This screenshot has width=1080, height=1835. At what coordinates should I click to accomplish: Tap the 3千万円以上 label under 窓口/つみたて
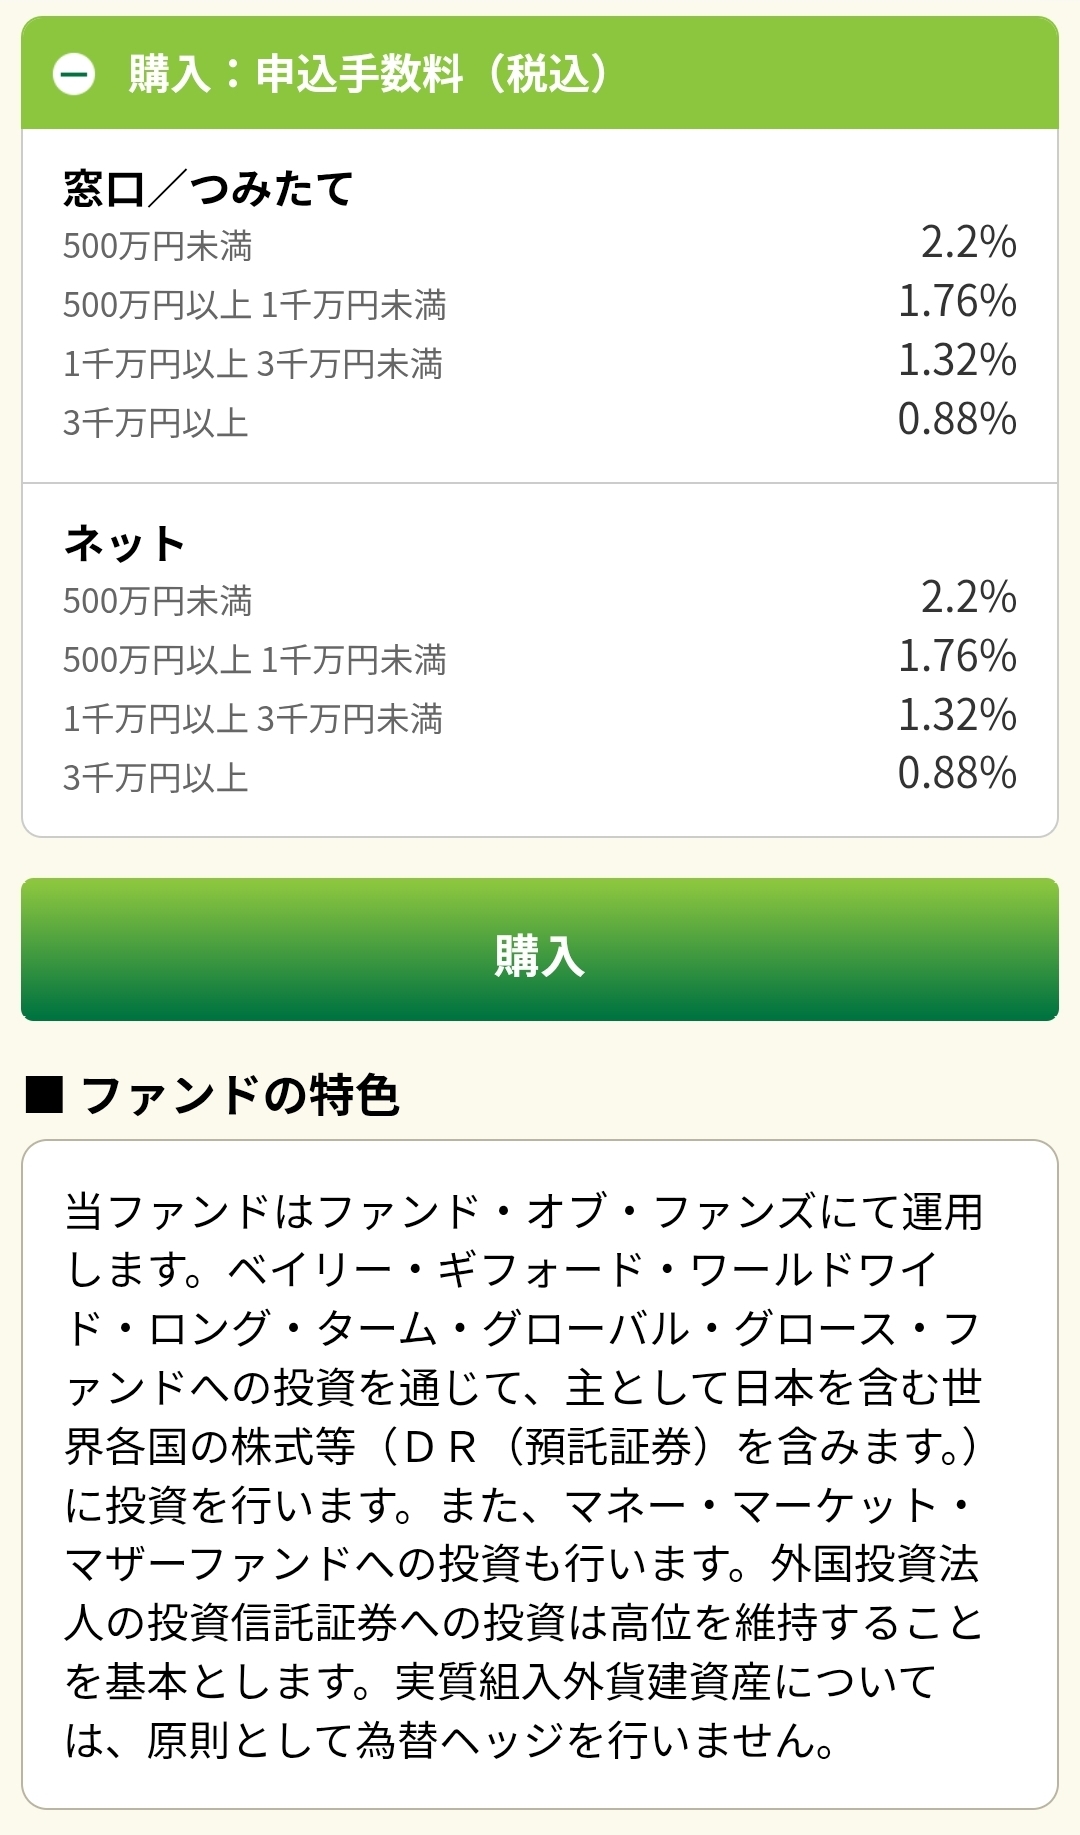pyautogui.click(x=155, y=423)
